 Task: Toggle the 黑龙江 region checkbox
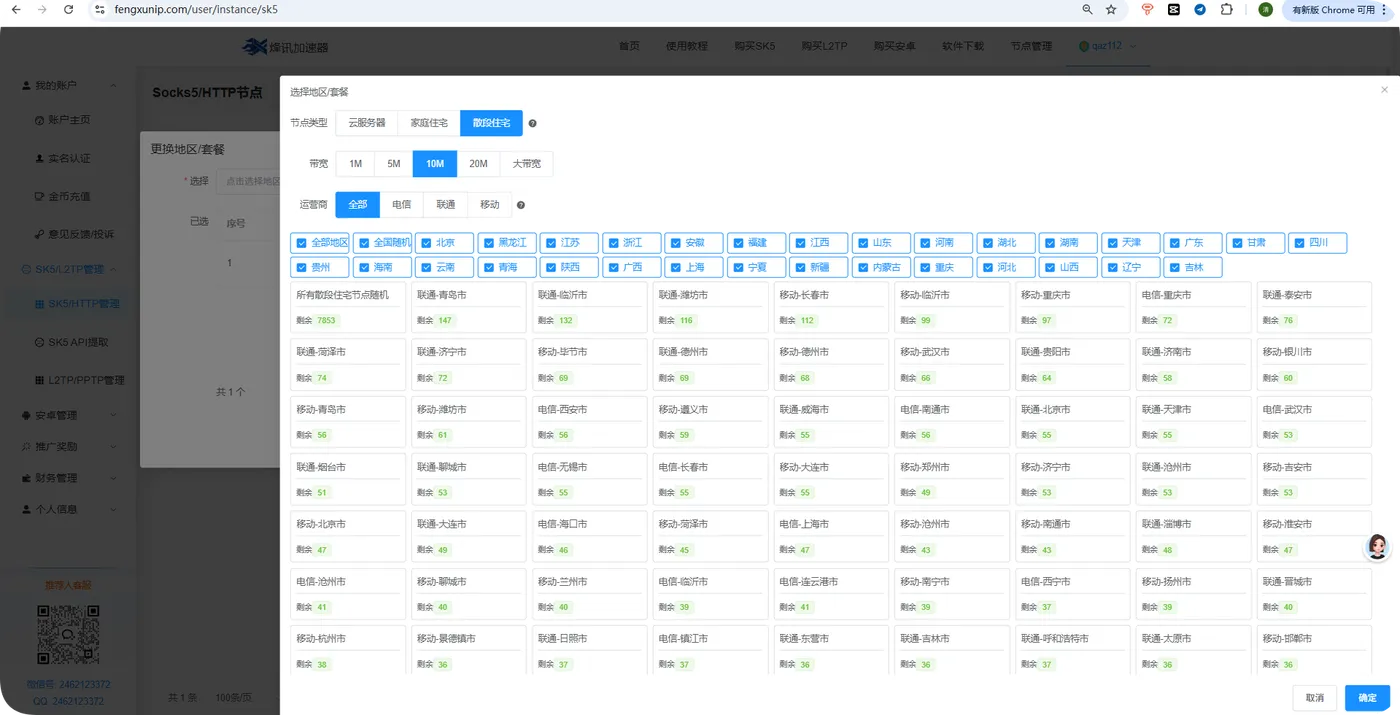click(x=489, y=243)
